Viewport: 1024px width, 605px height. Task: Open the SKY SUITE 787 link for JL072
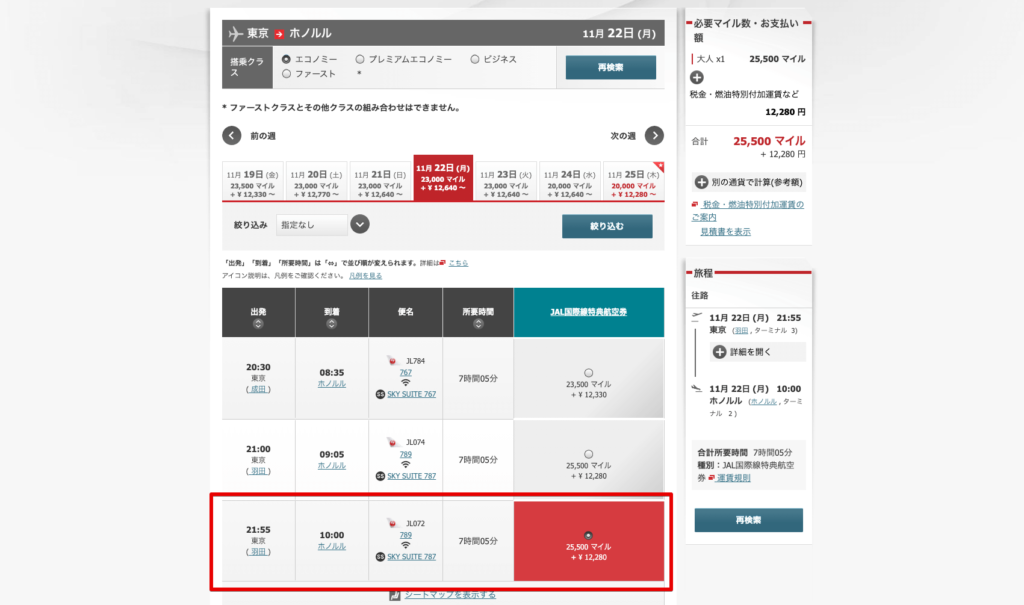tap(411, 557)
